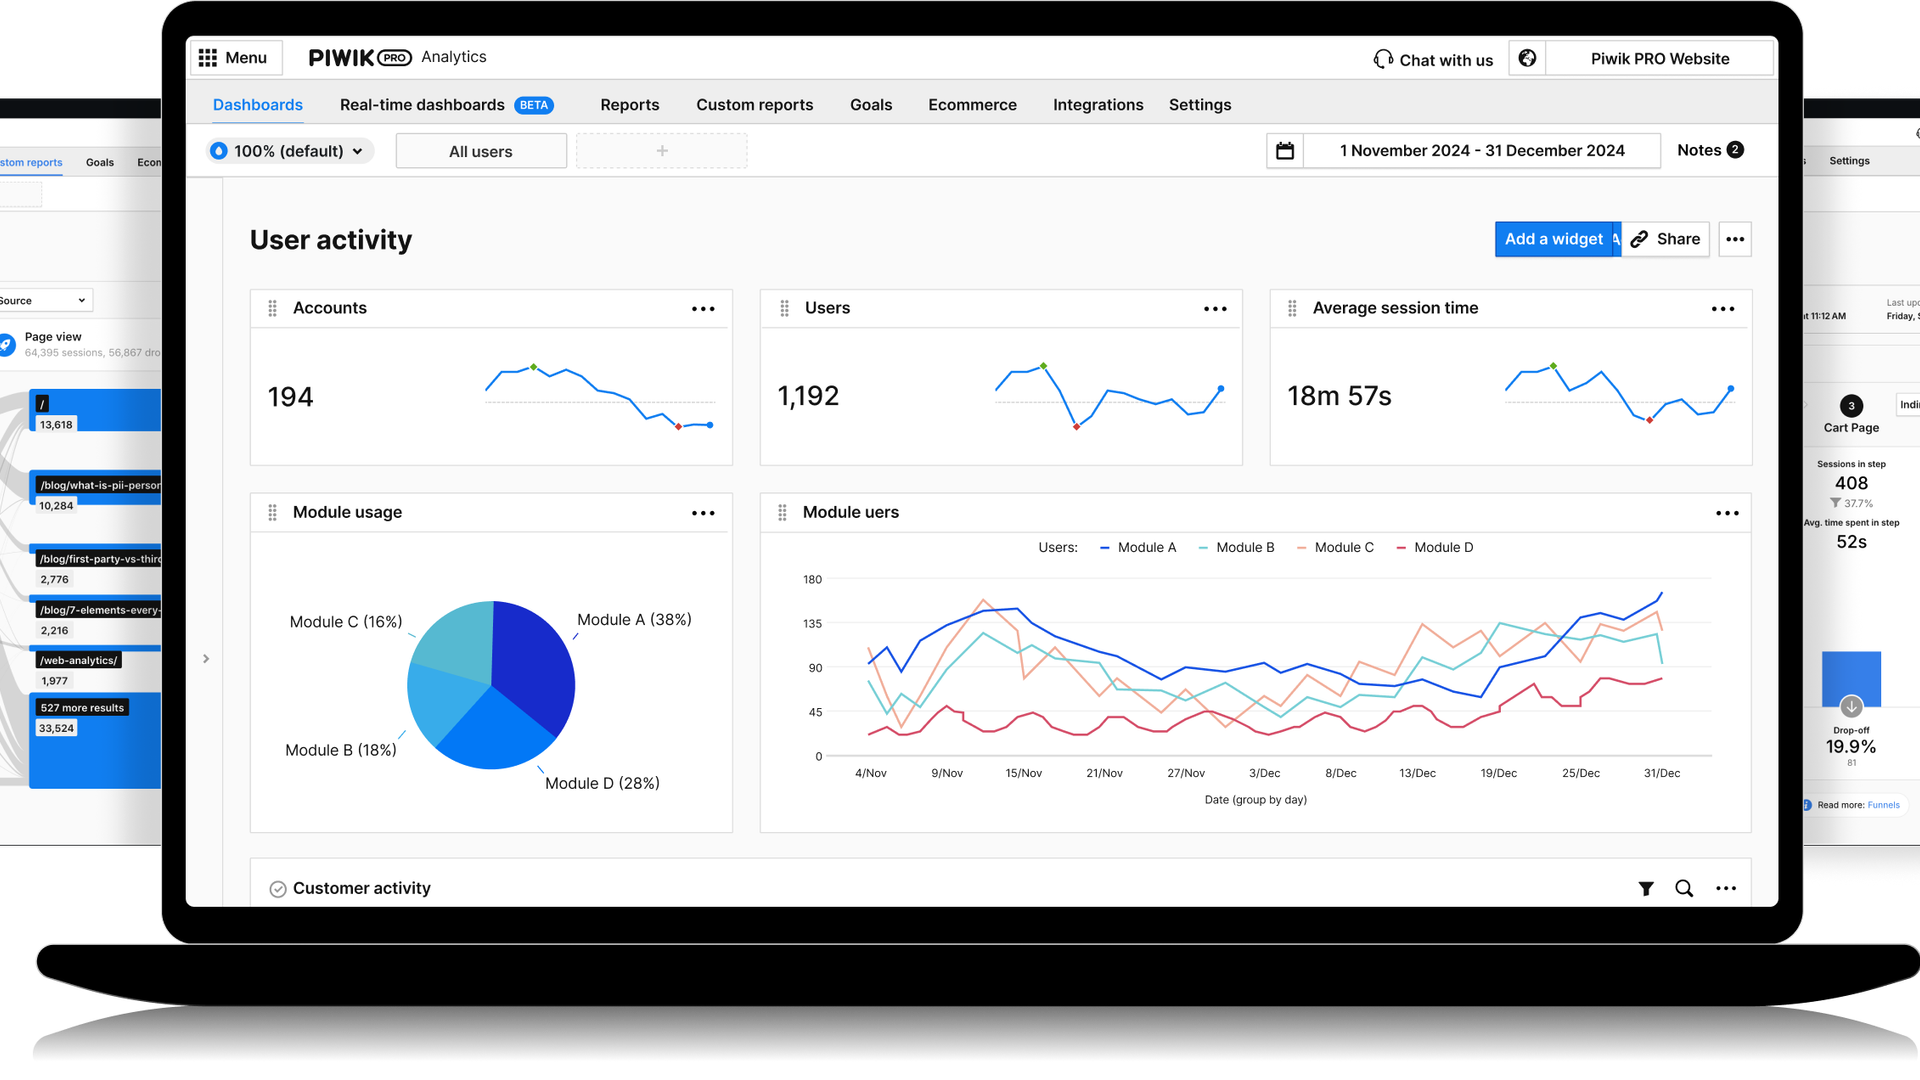The width and height of the screenshot is (1920, 1080).
Task: Open Notes showing badge 2
Action: click(x=1709, y=150)
